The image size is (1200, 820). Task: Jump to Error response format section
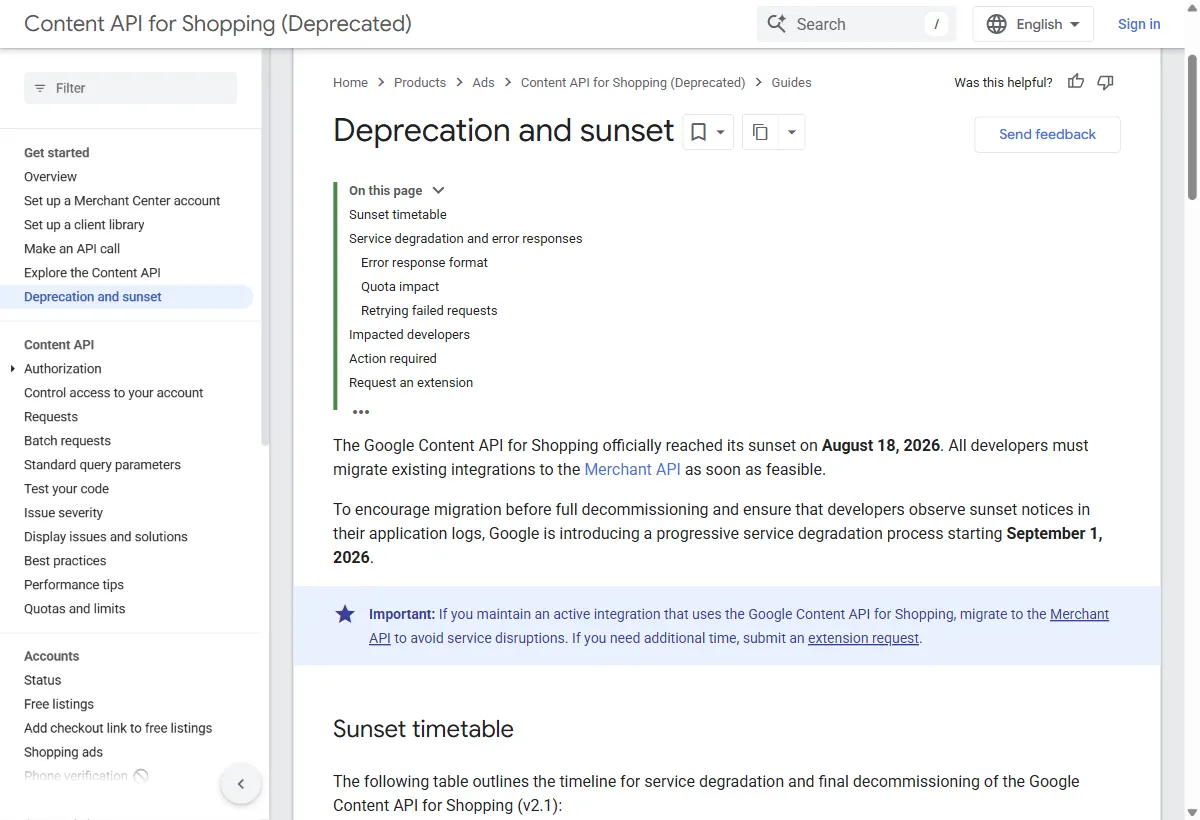point(424,262)
